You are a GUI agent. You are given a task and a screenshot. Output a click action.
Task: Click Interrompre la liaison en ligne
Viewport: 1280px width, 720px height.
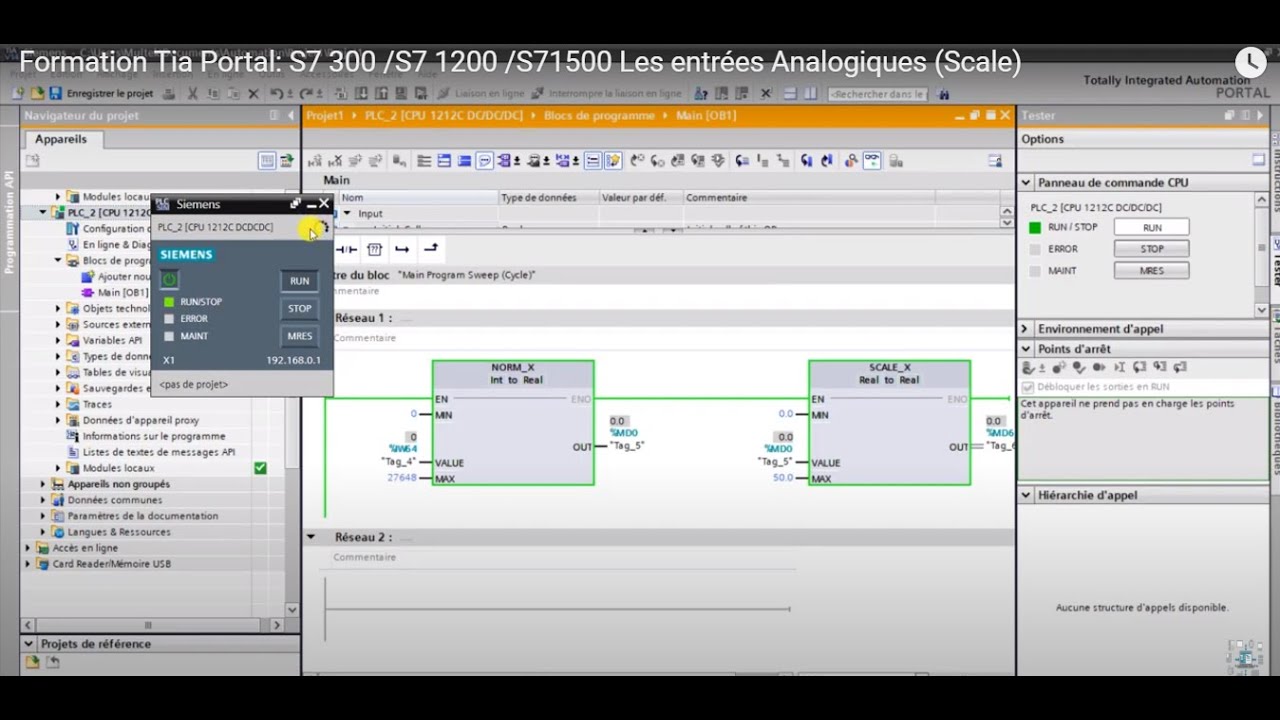(x=606, y=93)
